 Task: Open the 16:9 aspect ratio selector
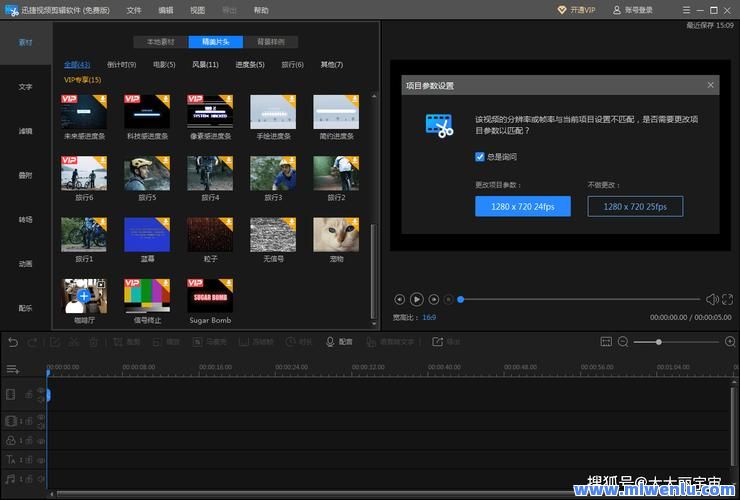click(x=429, y=318)
